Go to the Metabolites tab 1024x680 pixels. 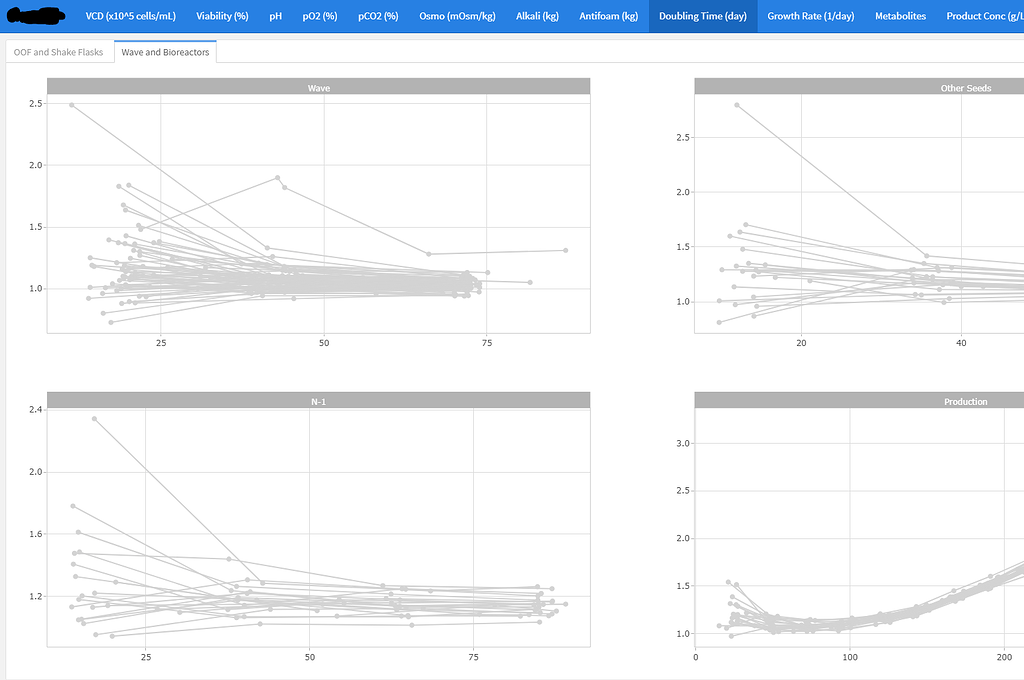click(901, 16)
